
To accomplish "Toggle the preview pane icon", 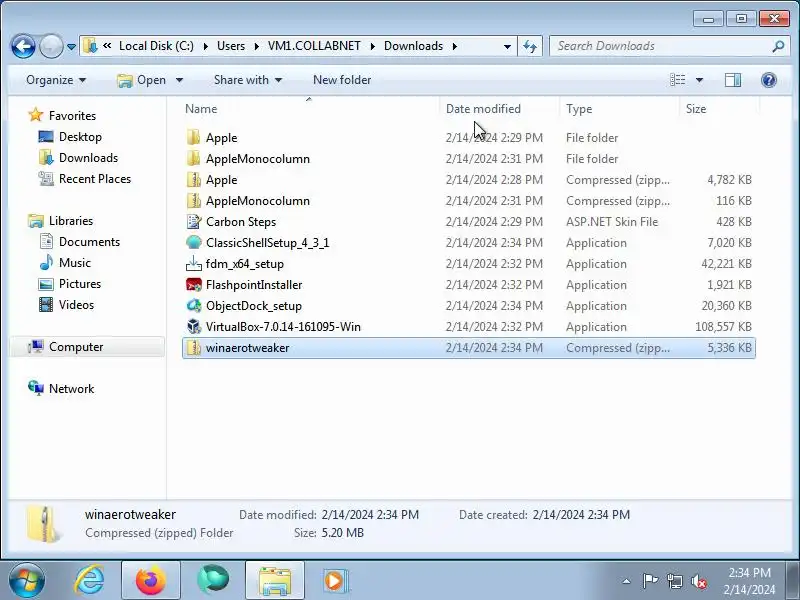I will (733, 80).
